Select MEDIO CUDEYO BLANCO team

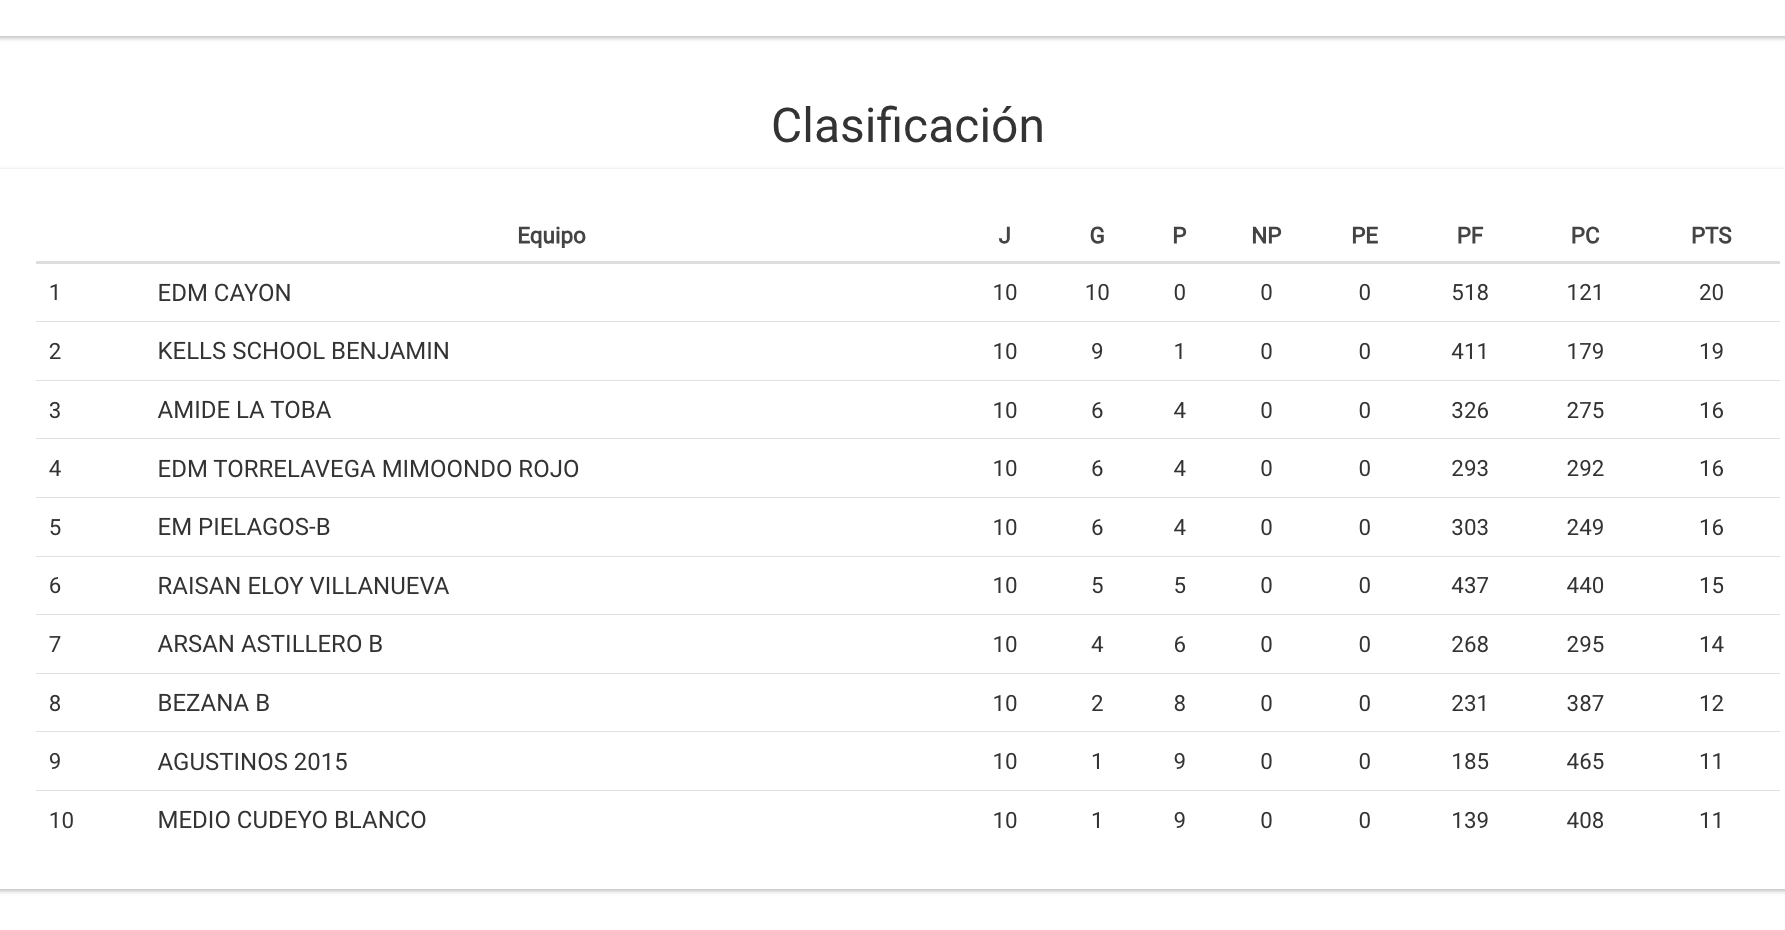coord(291,820)
